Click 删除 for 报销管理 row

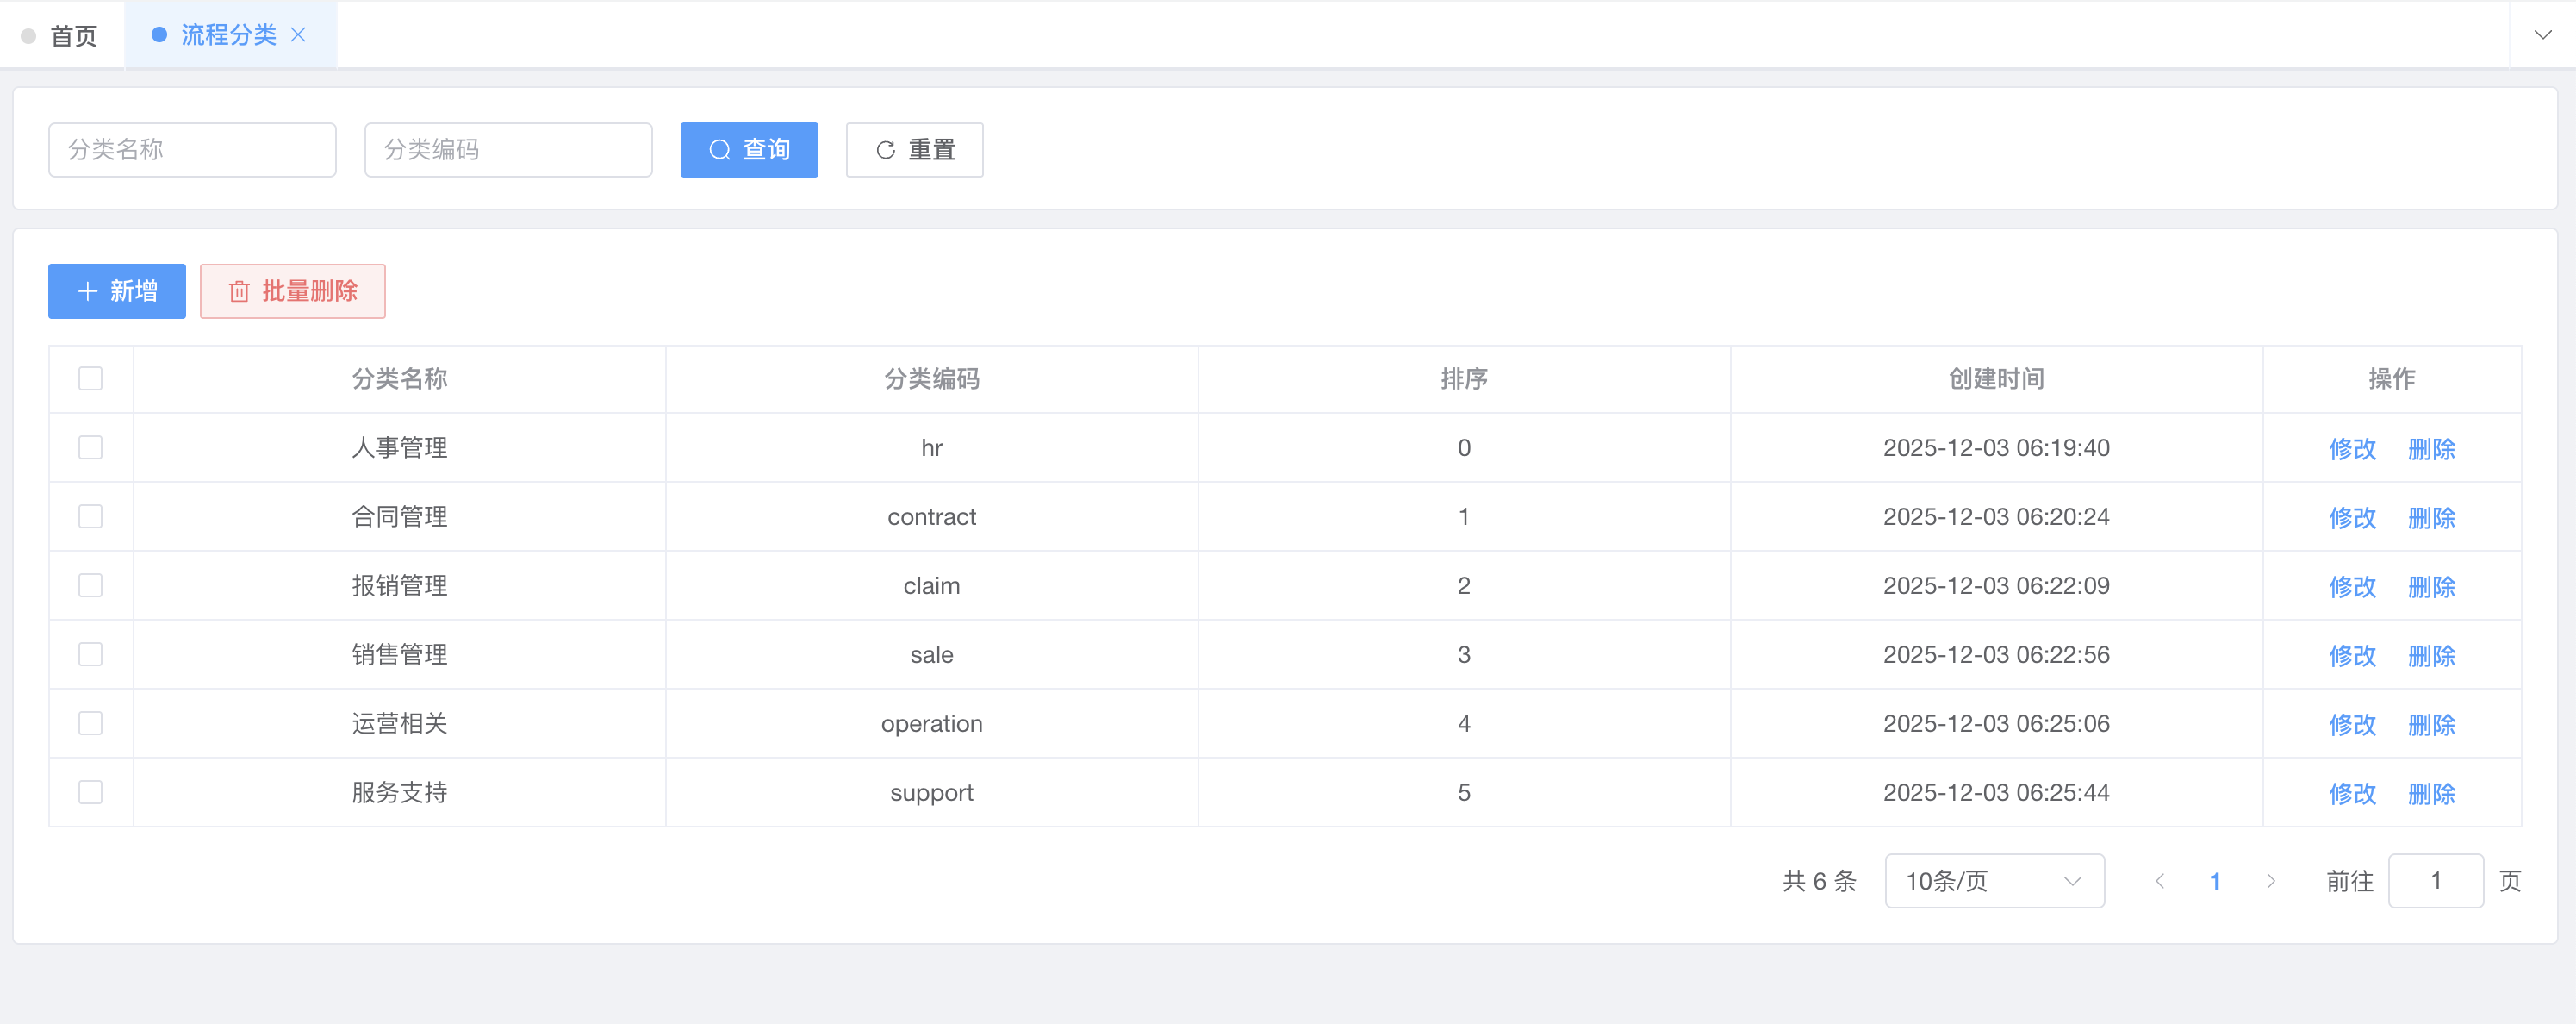[2431, 587]
